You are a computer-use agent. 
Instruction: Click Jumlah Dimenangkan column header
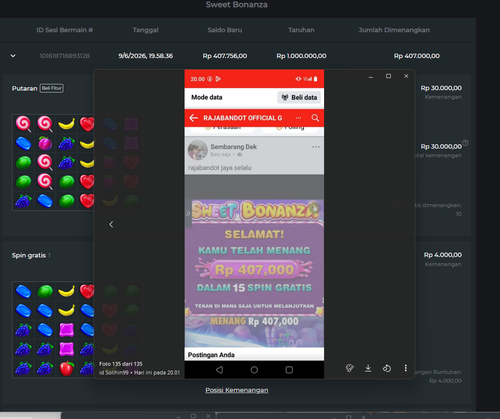[394, 30]
